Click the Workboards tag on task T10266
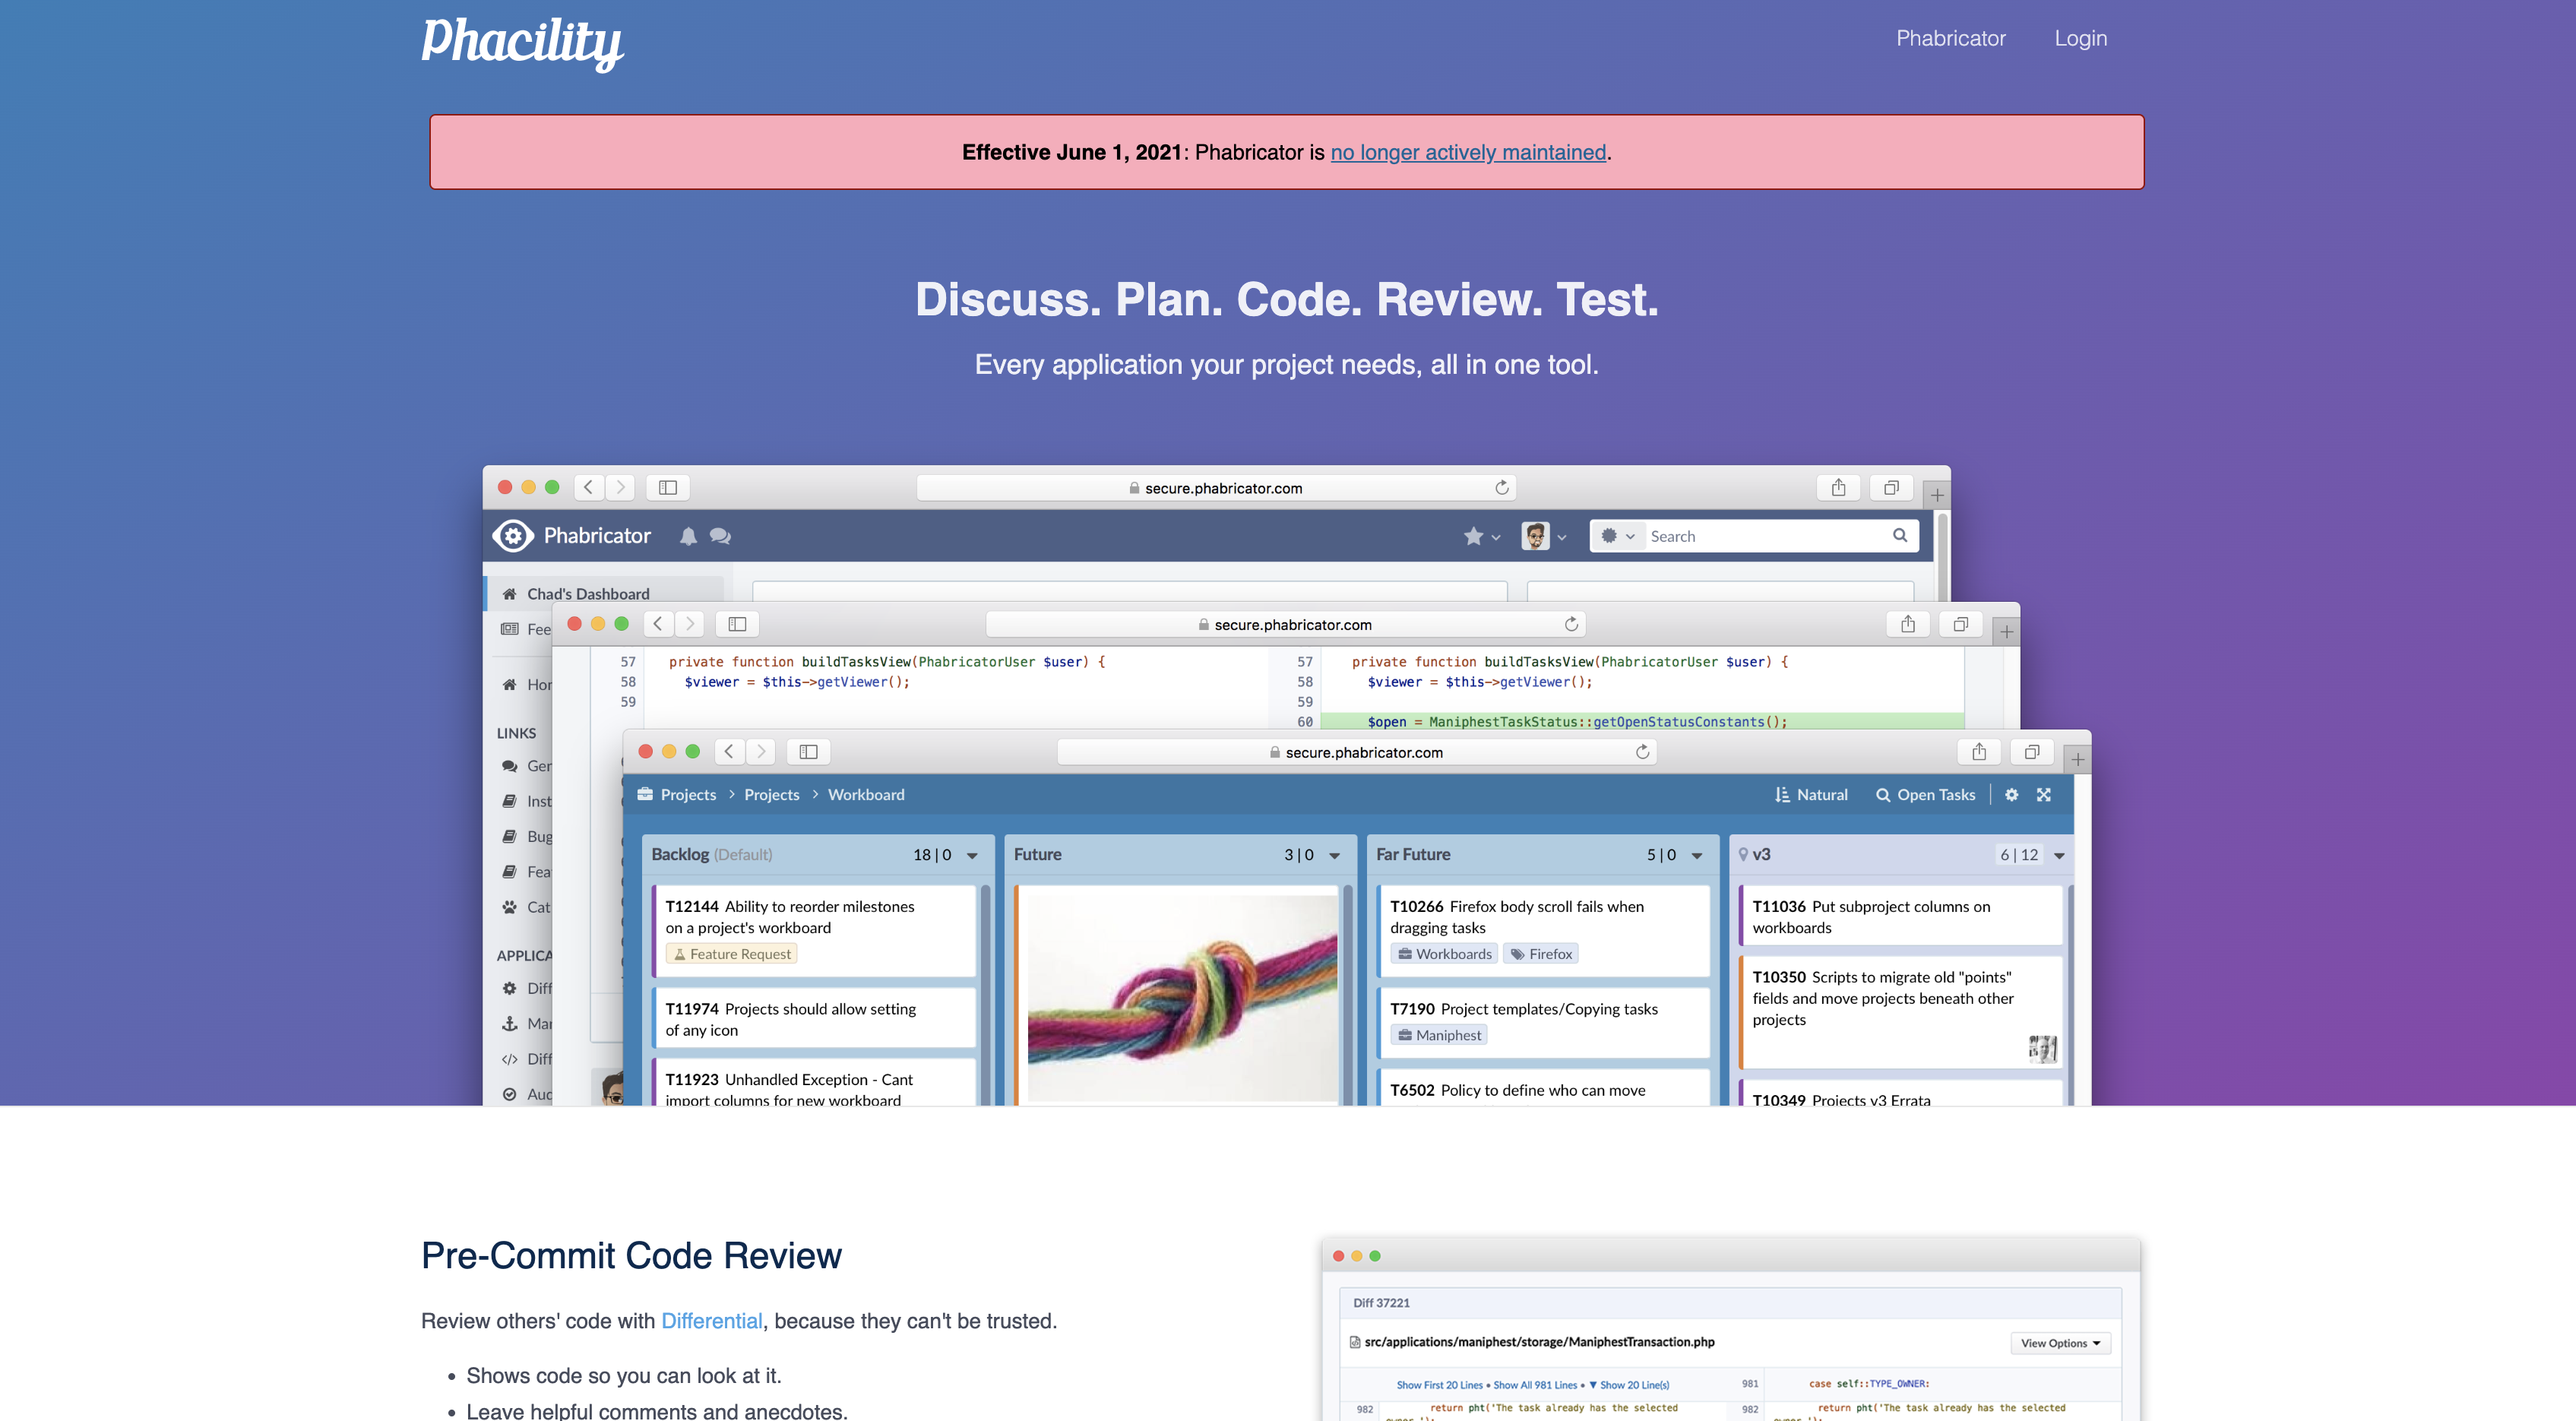 (1443, 953)
